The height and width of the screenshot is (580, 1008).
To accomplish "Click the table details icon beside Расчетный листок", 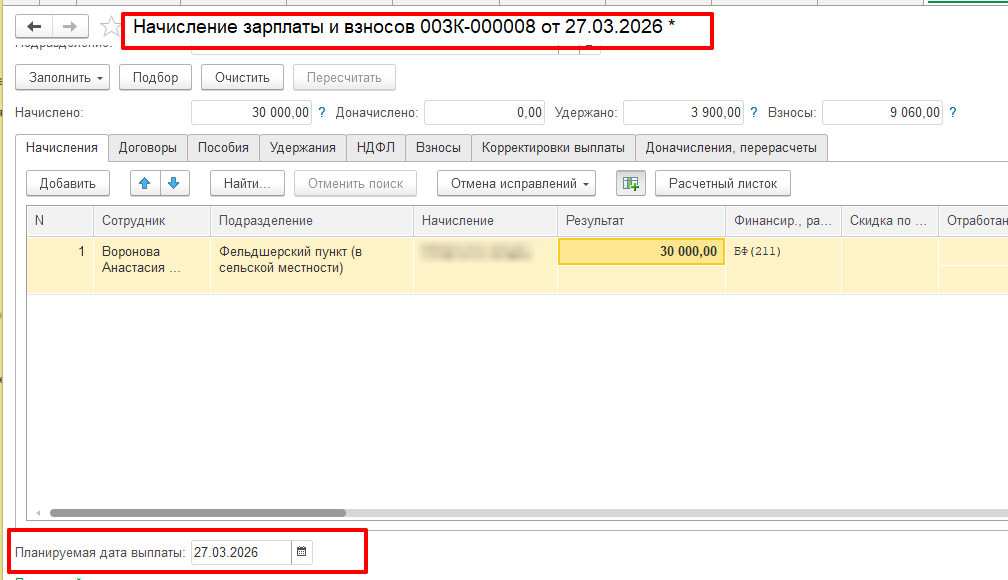I will [630, 183].
